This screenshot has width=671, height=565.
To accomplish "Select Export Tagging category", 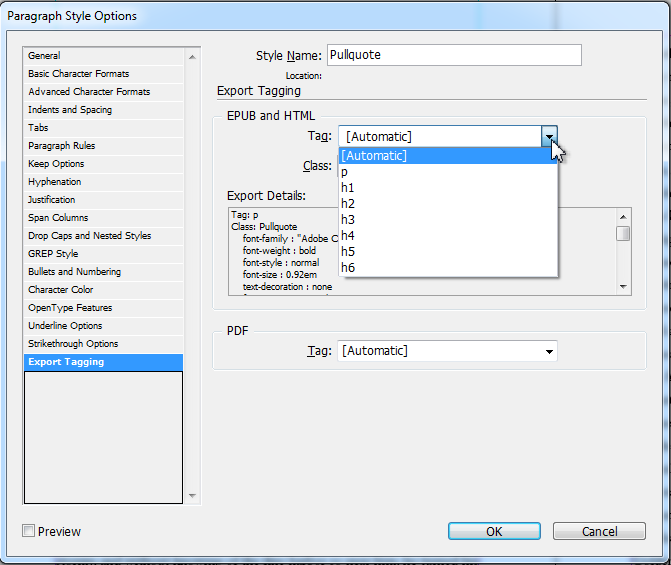I will point(104,362).
